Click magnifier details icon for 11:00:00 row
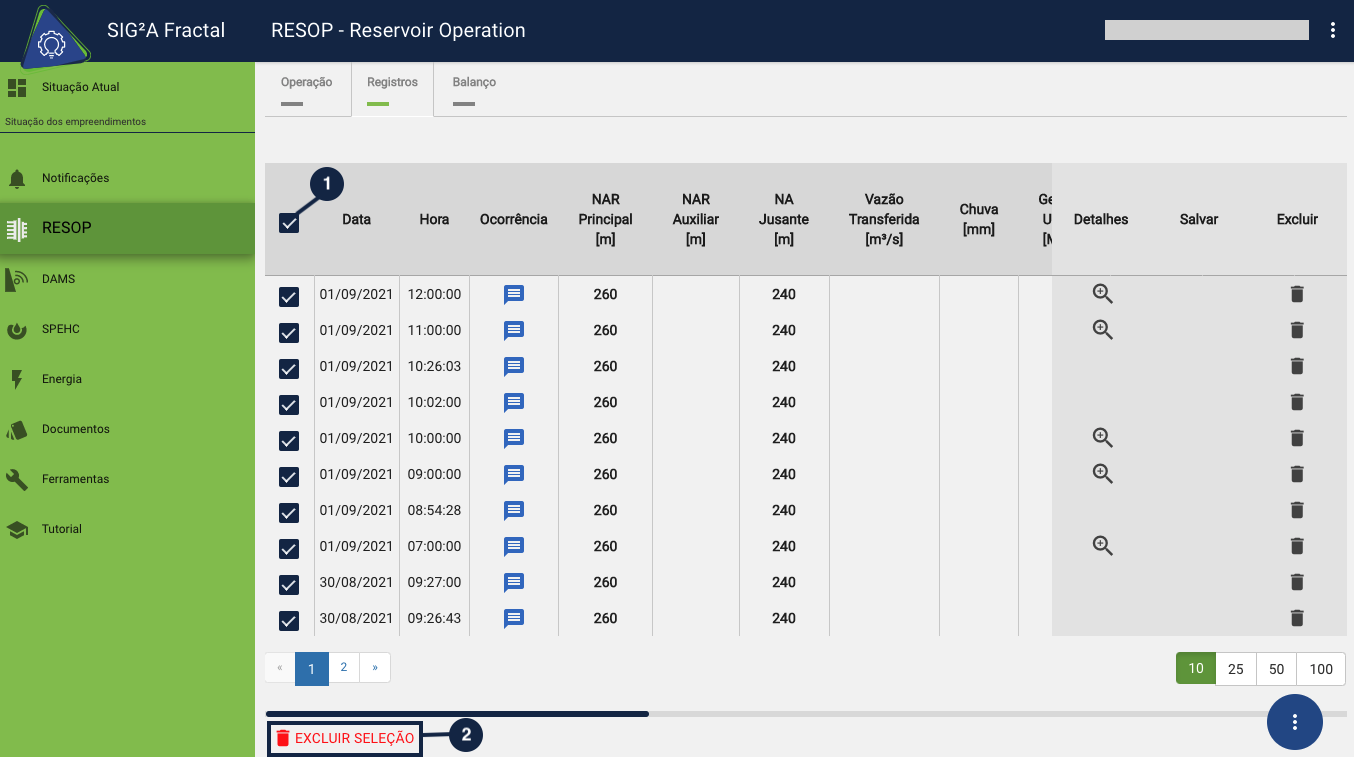 click(1102, 330)
